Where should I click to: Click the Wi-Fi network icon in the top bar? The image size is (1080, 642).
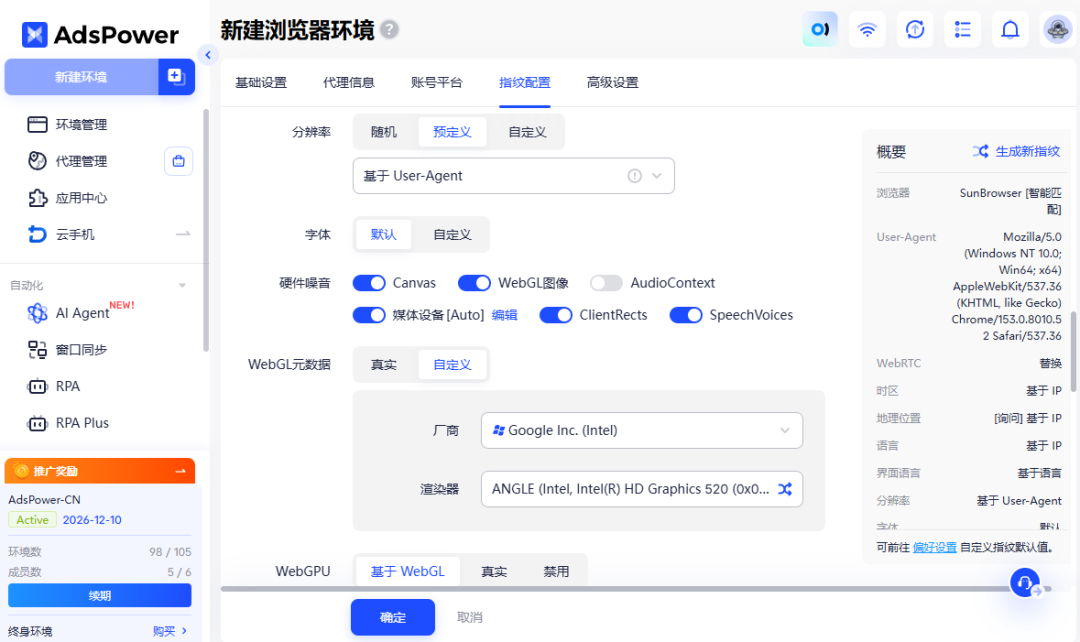click(x=867, y=30)
